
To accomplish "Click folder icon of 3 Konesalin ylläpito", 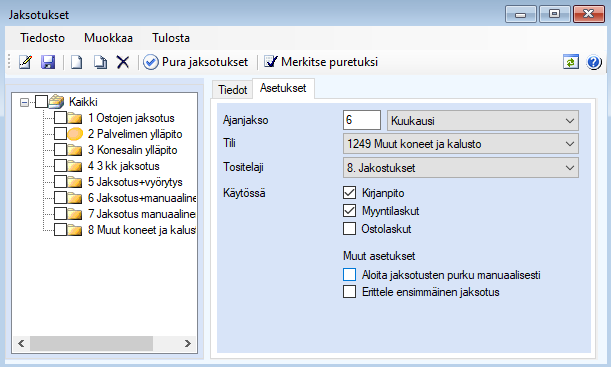I will tap(75, 150).
